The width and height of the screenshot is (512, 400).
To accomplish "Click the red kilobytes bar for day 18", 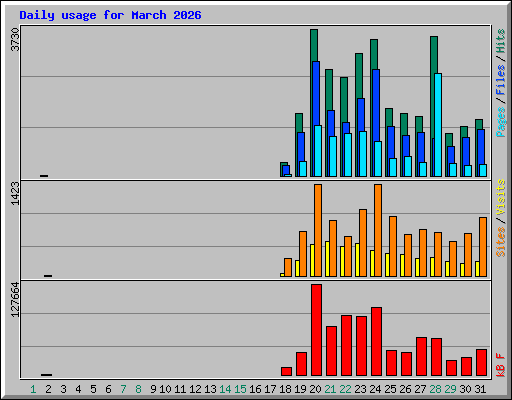I will click(x=287, y=371).
